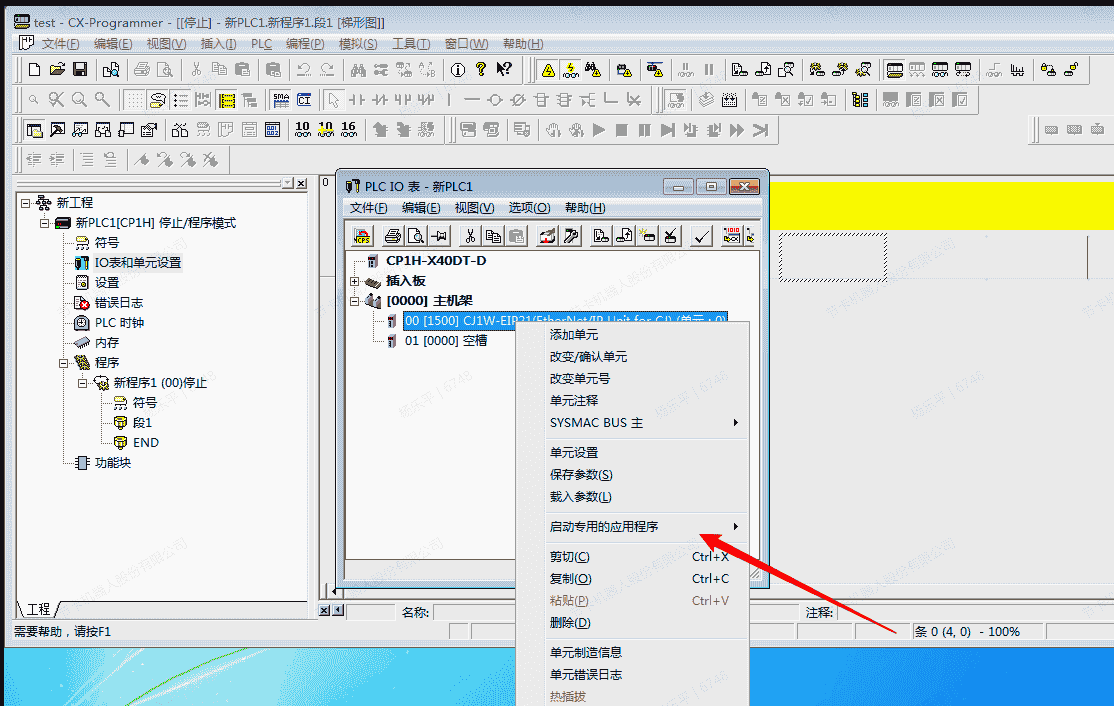The width and height of the screenshot is (1114, 706).
Task: Toggle the selection arrow mode button
Action: click(333, 100)
